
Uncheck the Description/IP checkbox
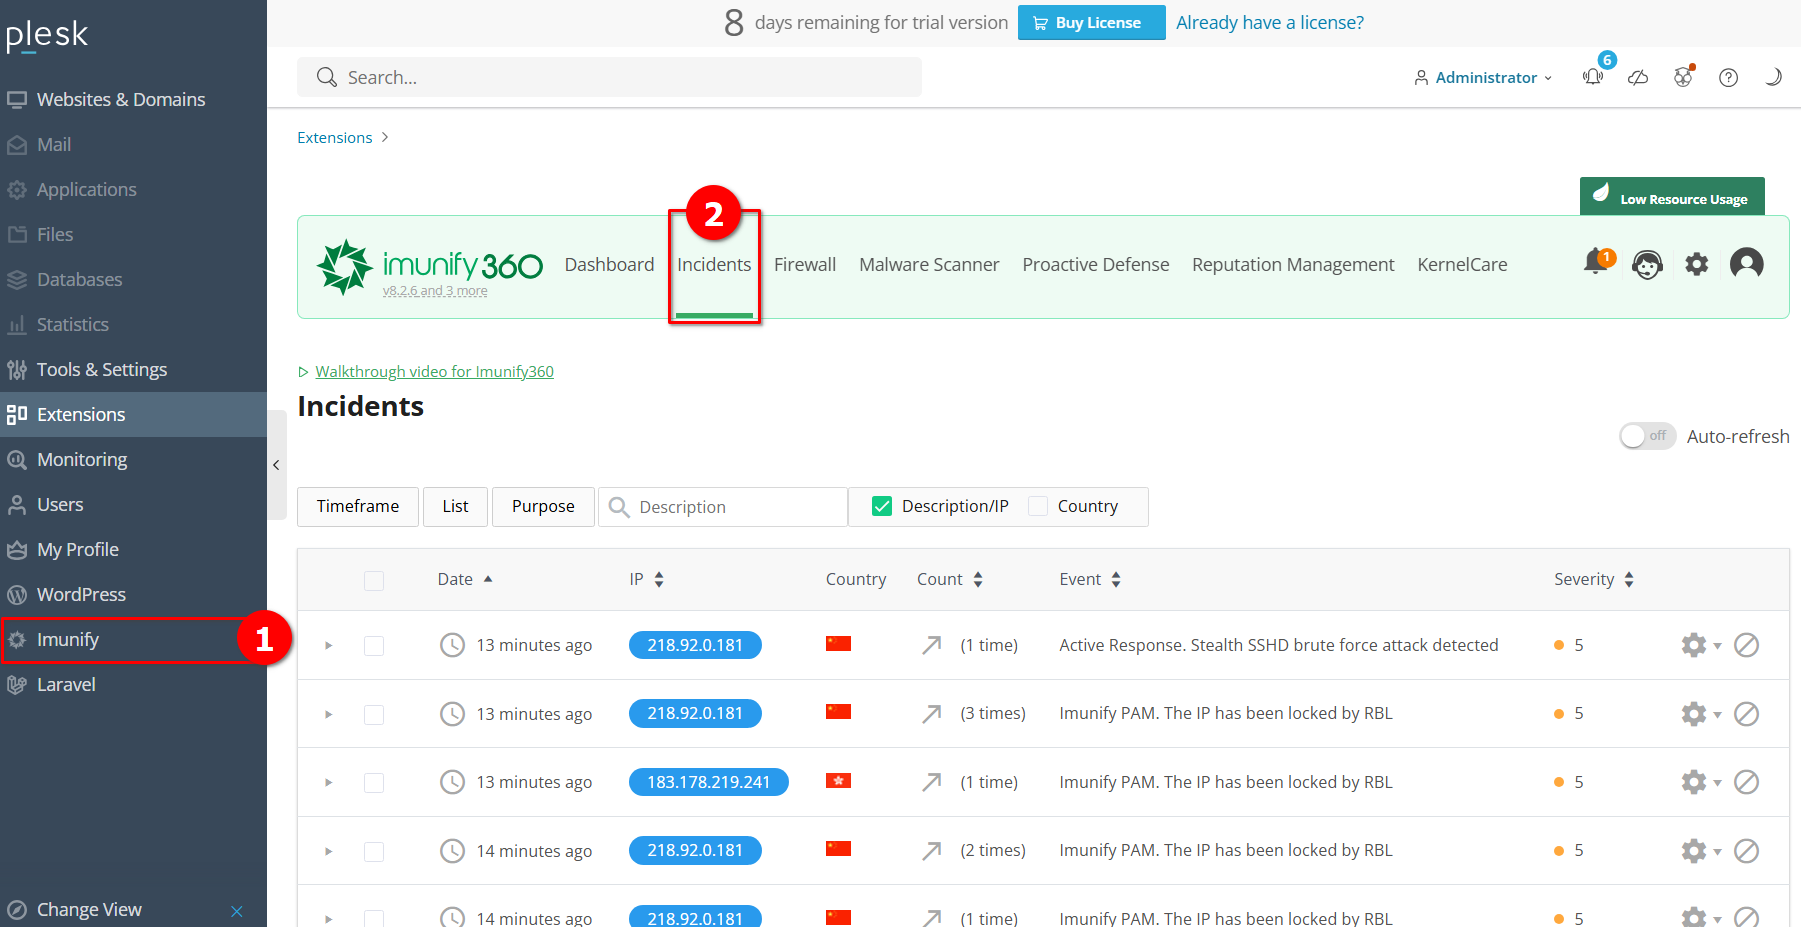coord(882,506)
